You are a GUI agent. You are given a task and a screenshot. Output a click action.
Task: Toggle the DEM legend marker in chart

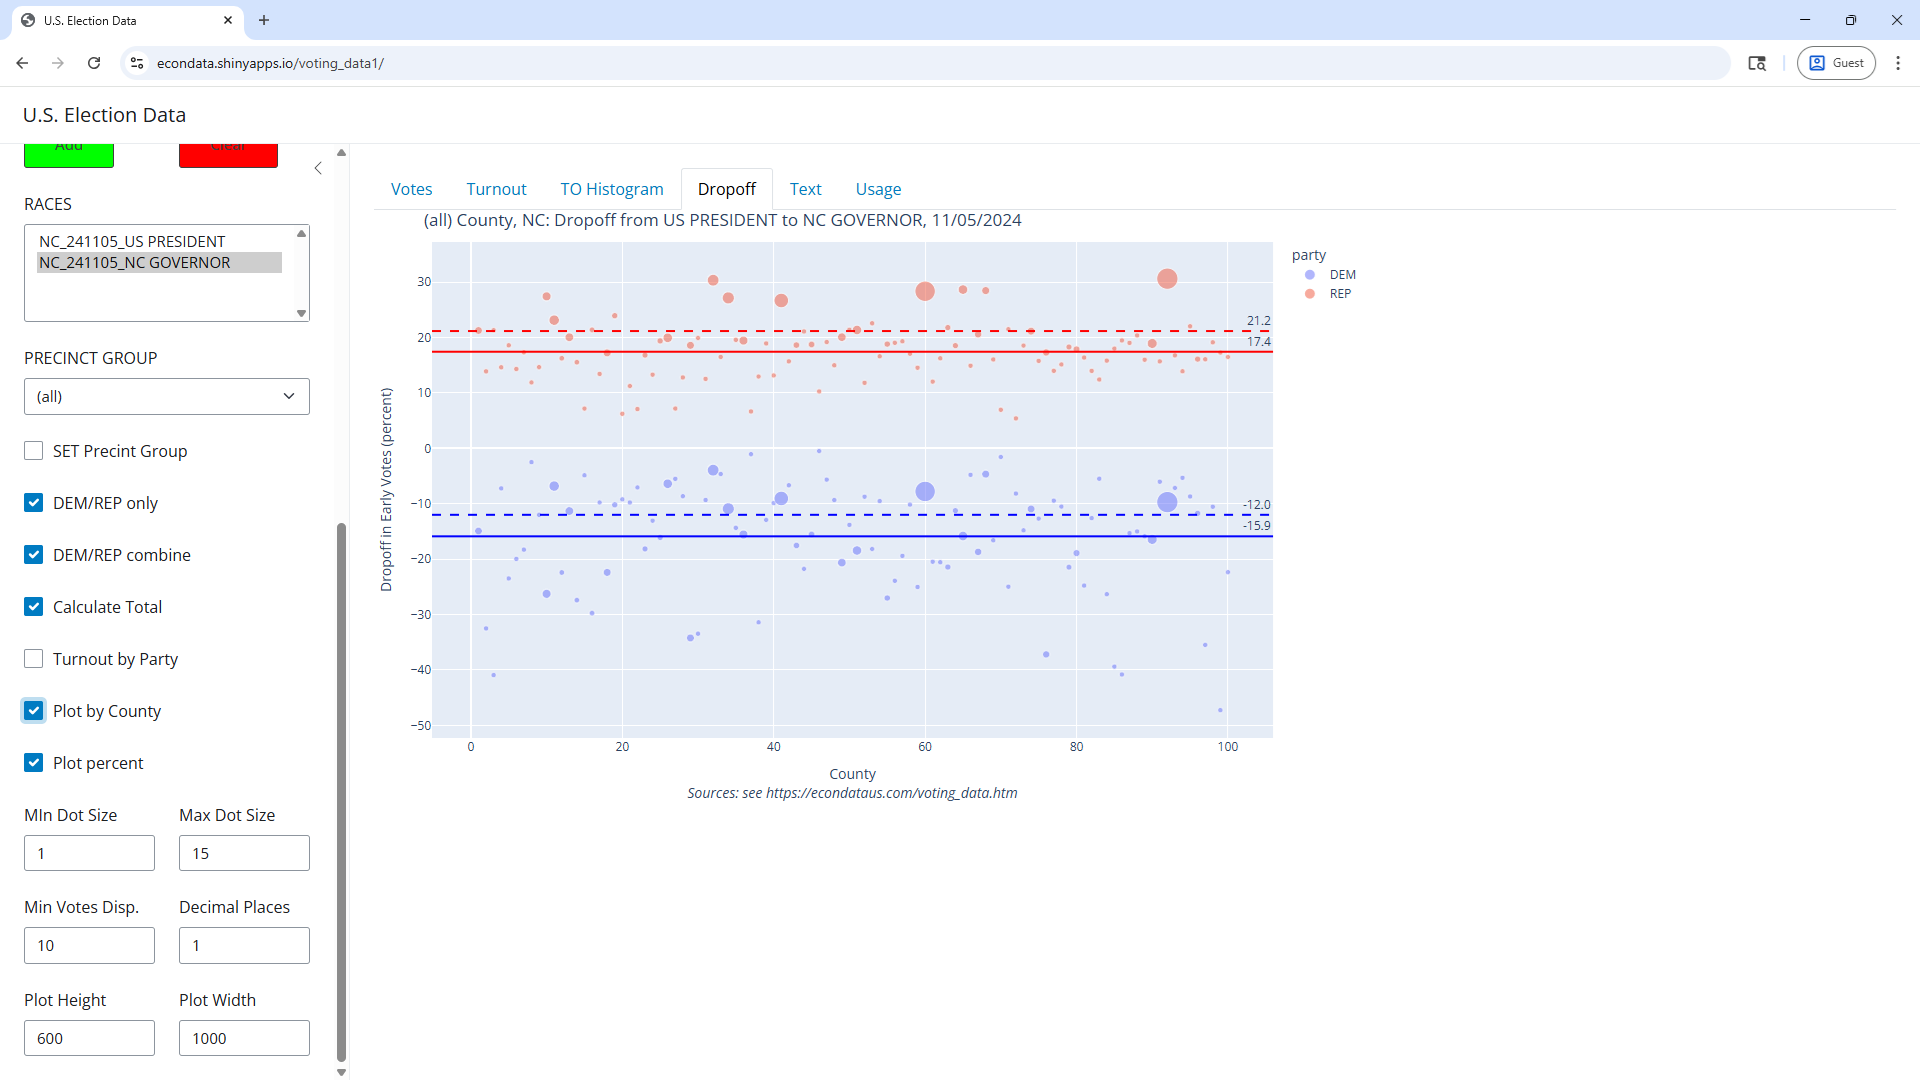point(1310,275)
